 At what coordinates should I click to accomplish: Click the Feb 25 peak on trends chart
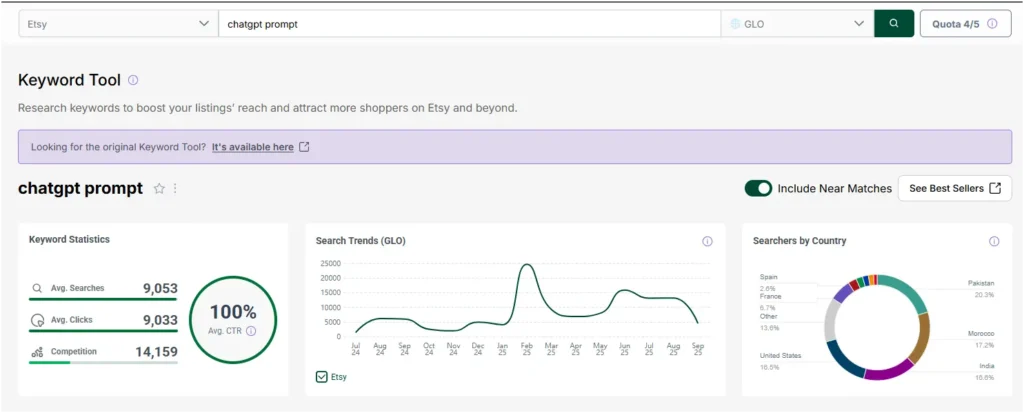coord(527,265)
